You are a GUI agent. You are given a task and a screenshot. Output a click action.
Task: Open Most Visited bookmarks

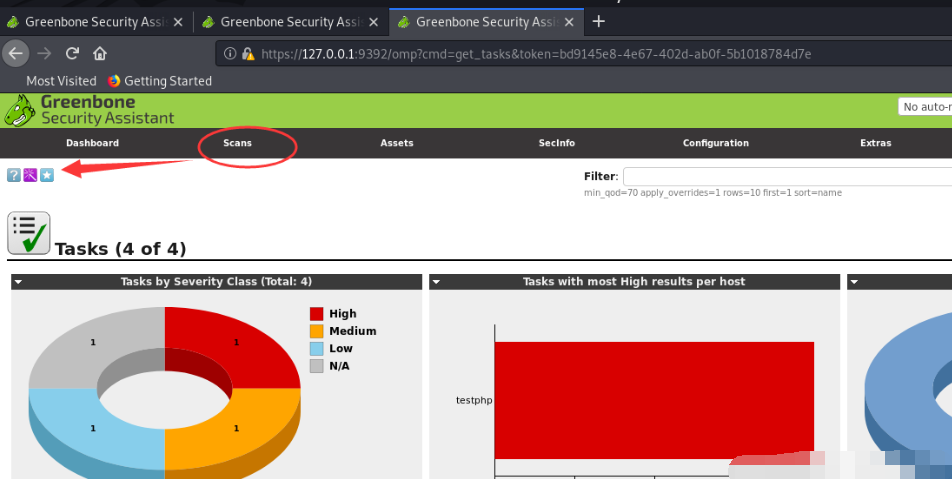pyautogui.click(x=61, y=81)
